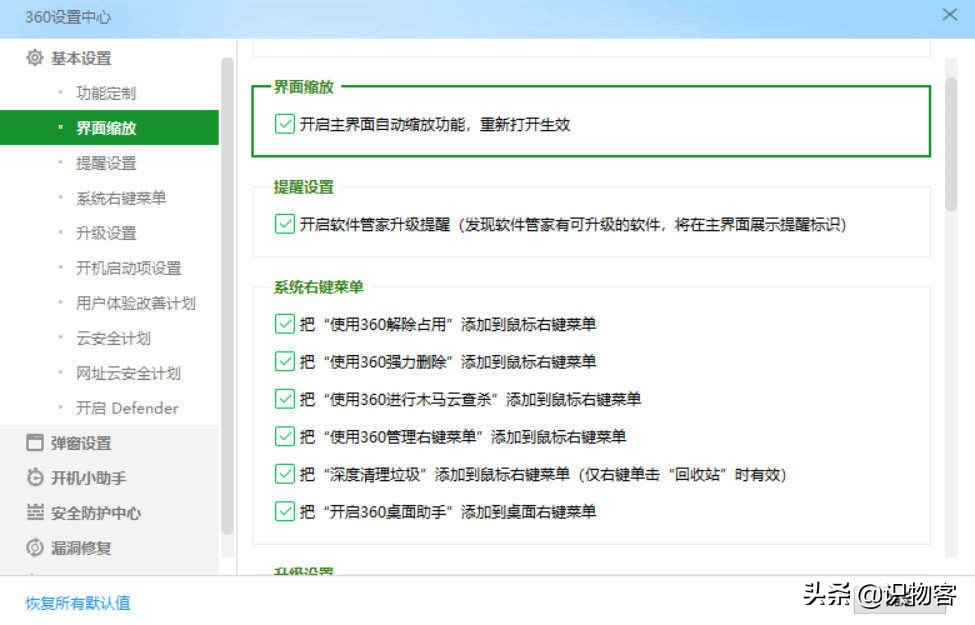Toggle the 开启软件管家升级提醒 checkbox
The height and width of the screenshot is (625, 975).
click(x=284, y=224)
